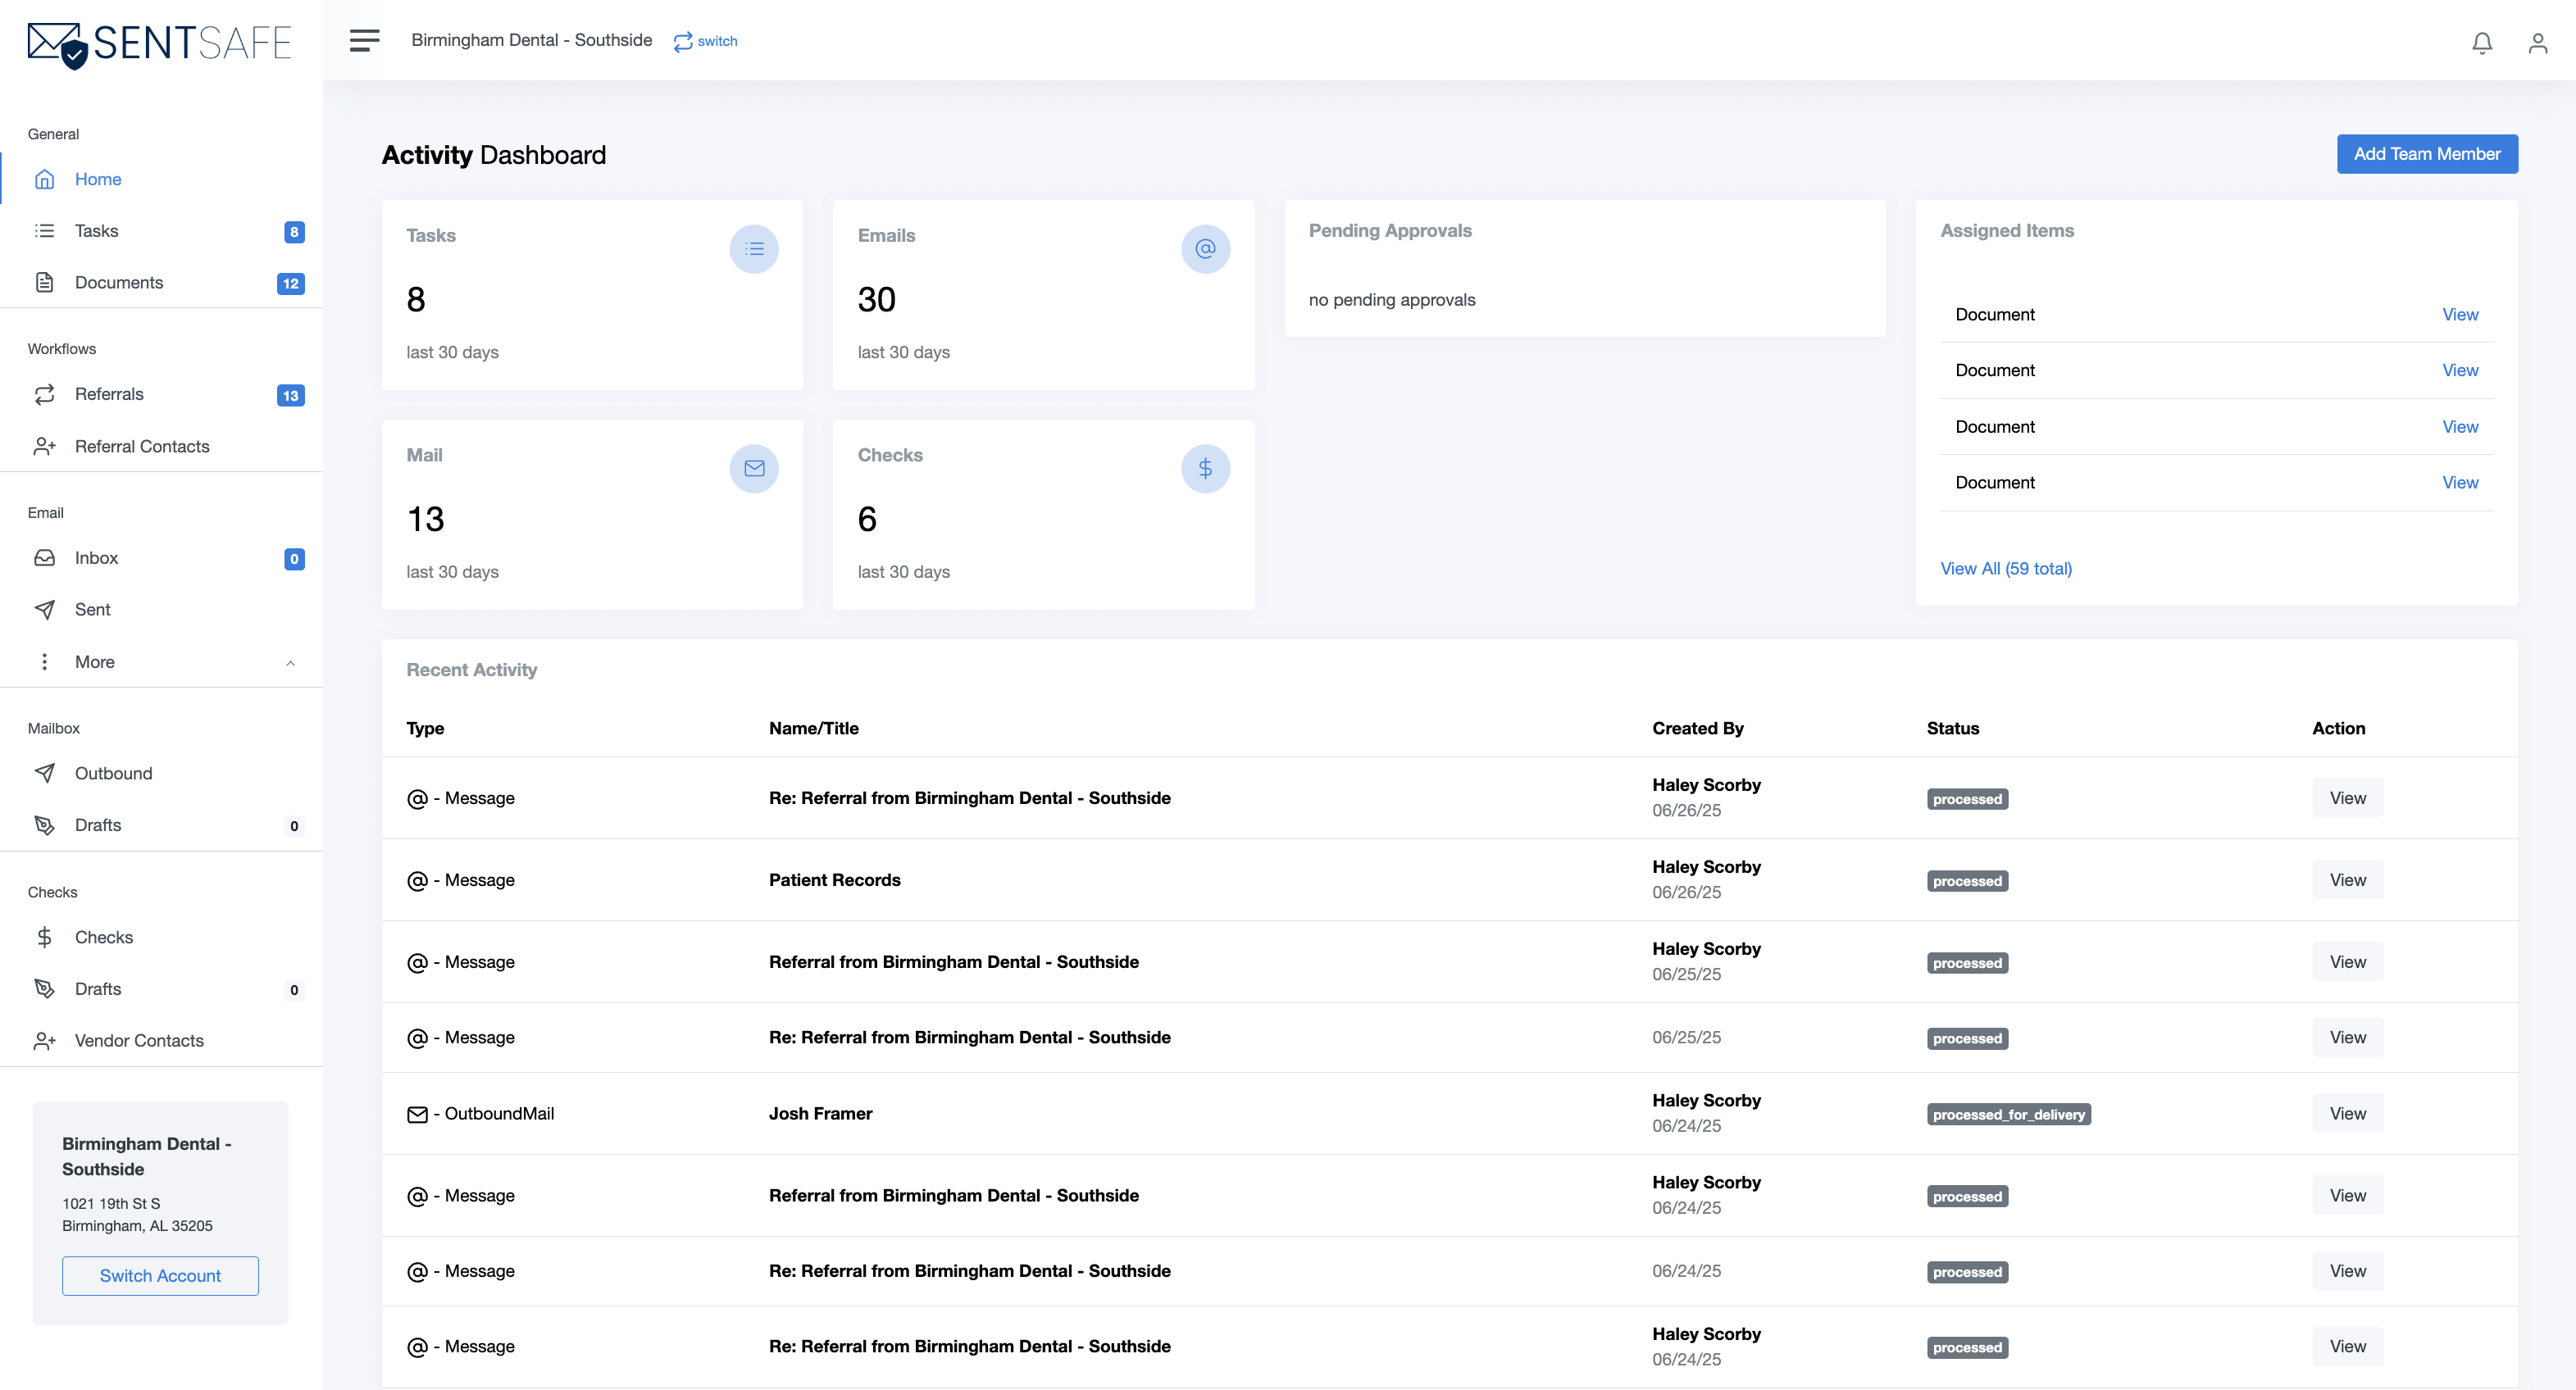Screen dimensions: 2576x1390
Task: Click the 8 badge next to Tasks
Action: [294, 232]
